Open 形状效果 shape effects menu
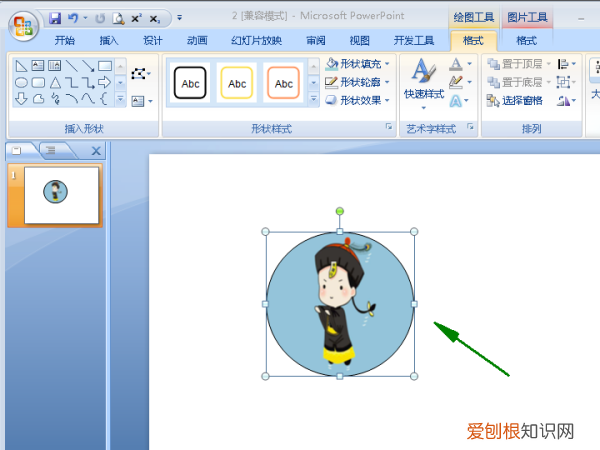 click(x=357, y=101)
